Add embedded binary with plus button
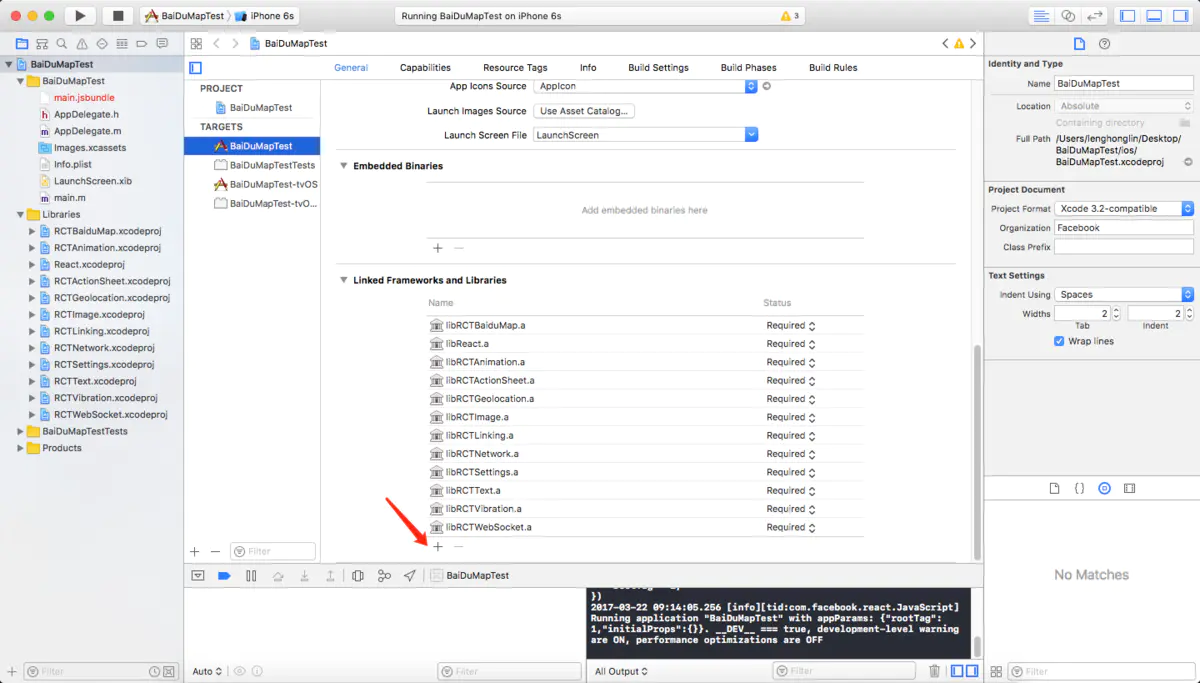The image size is (1200, 683). click(x=438, y=248)
